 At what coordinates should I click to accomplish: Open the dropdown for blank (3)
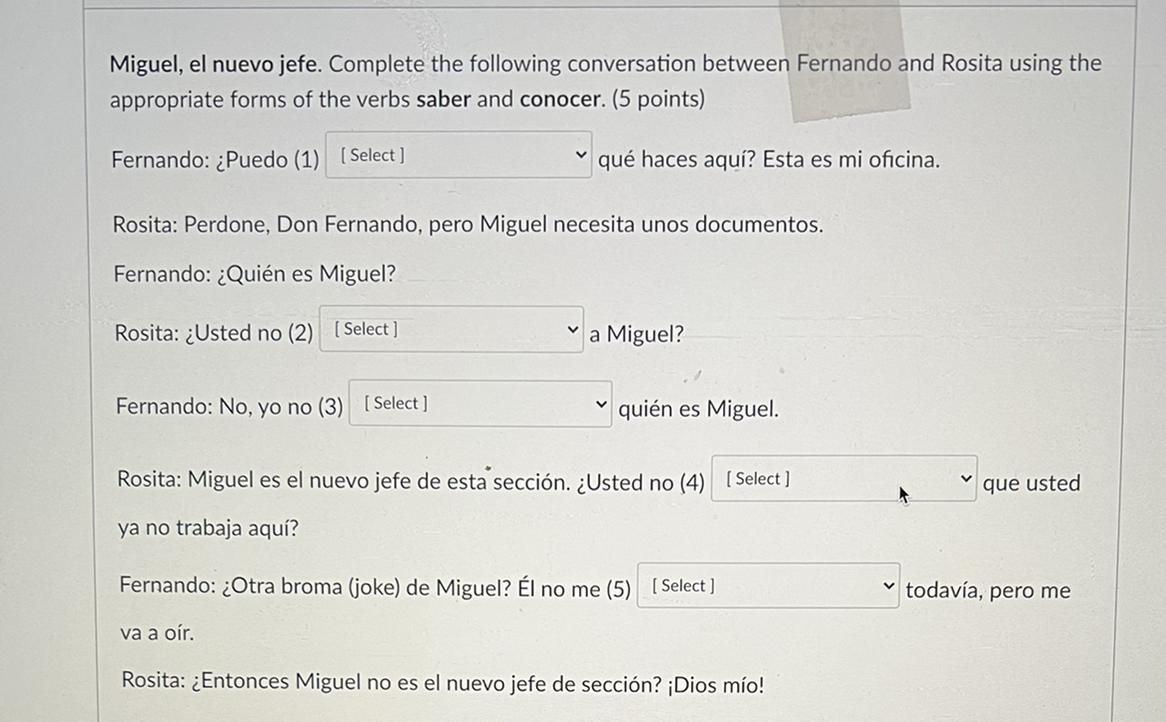pos(480,404)
